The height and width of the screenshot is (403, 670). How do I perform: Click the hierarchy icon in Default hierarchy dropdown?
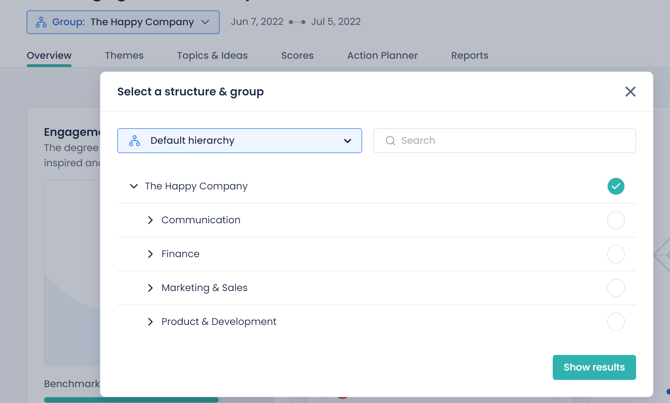click(x=135, y=141)
